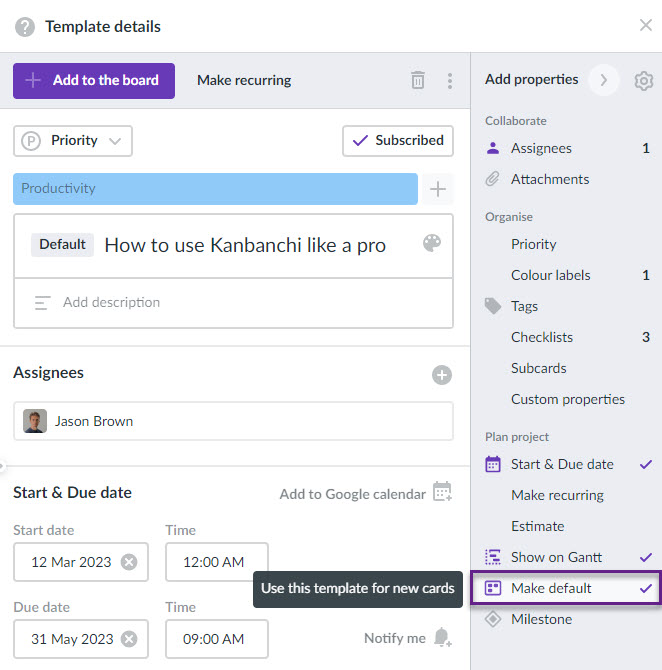Image resolution: width=662 pixels, height=670 pixels.
Task: Click the Assignees person icon
Action: tap(493, 148)
